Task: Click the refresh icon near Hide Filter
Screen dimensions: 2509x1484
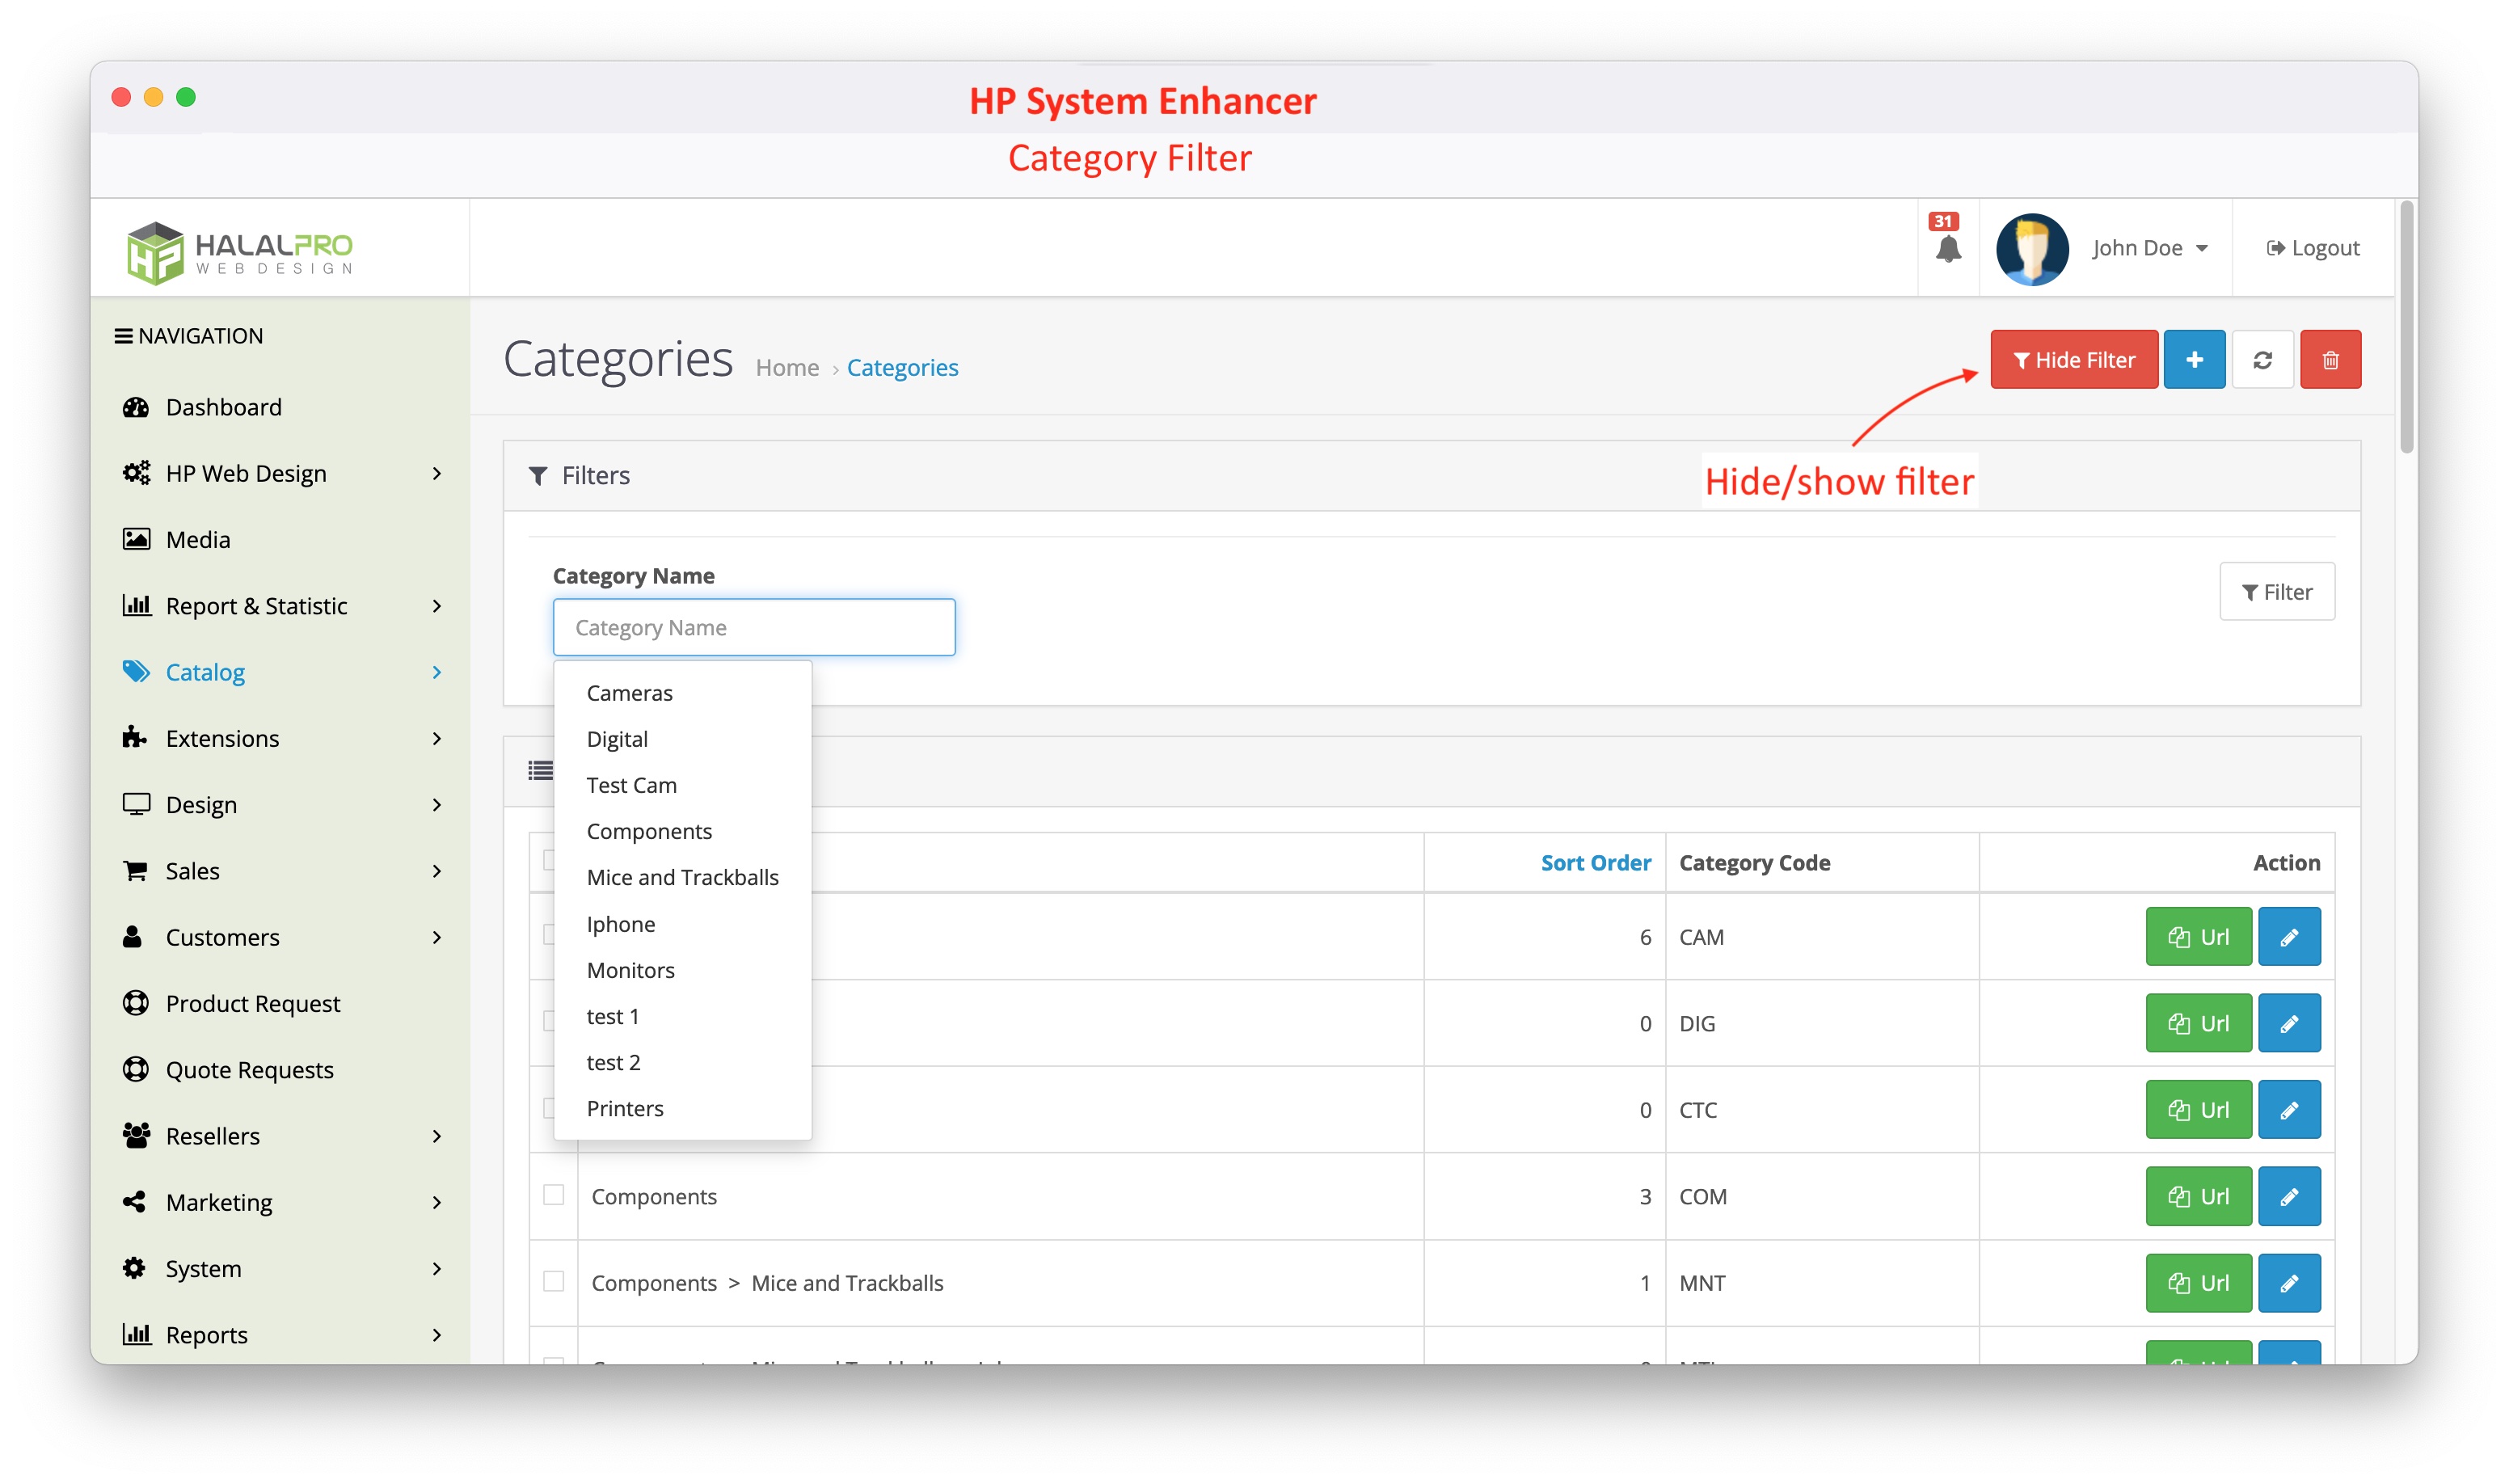Action: (2263, 359)
